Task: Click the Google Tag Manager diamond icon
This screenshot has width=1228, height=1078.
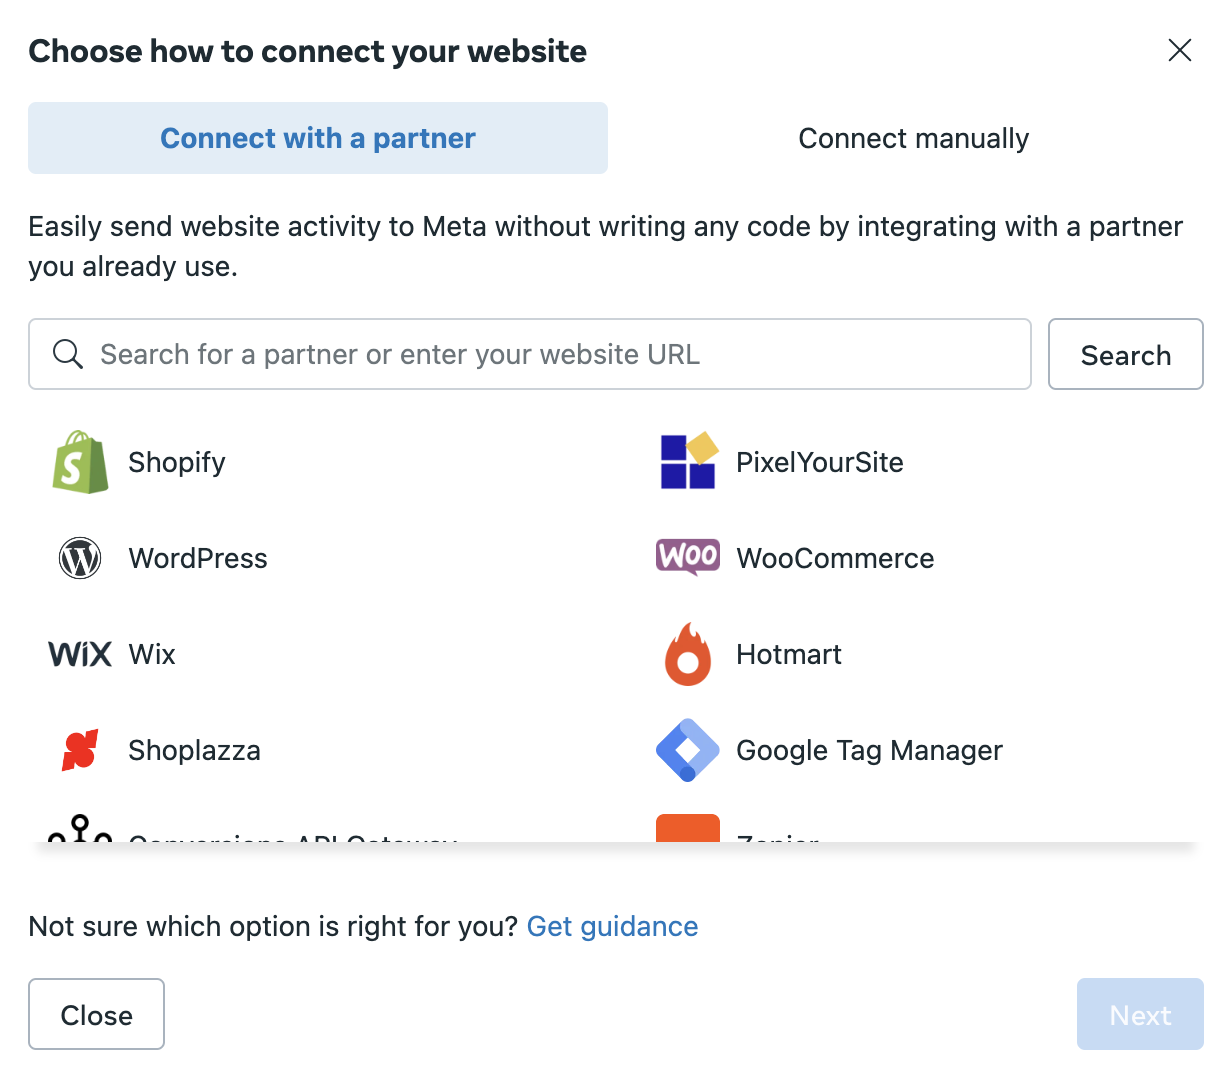Action: 688,750
